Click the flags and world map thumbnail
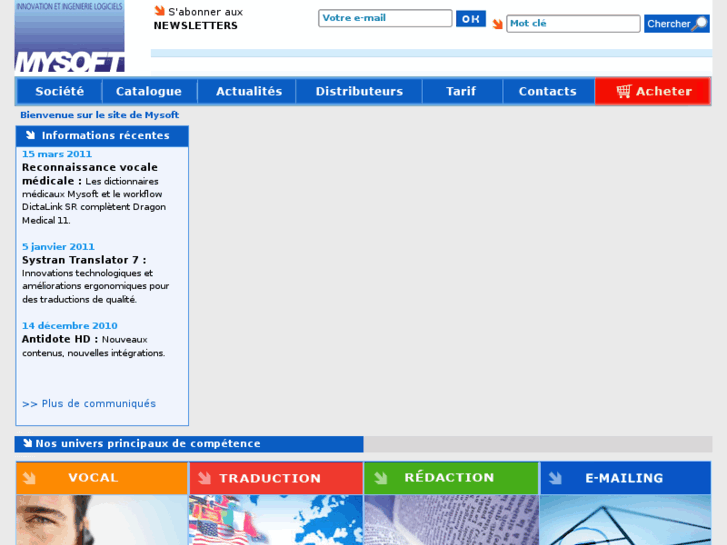 tap(276, 520)
